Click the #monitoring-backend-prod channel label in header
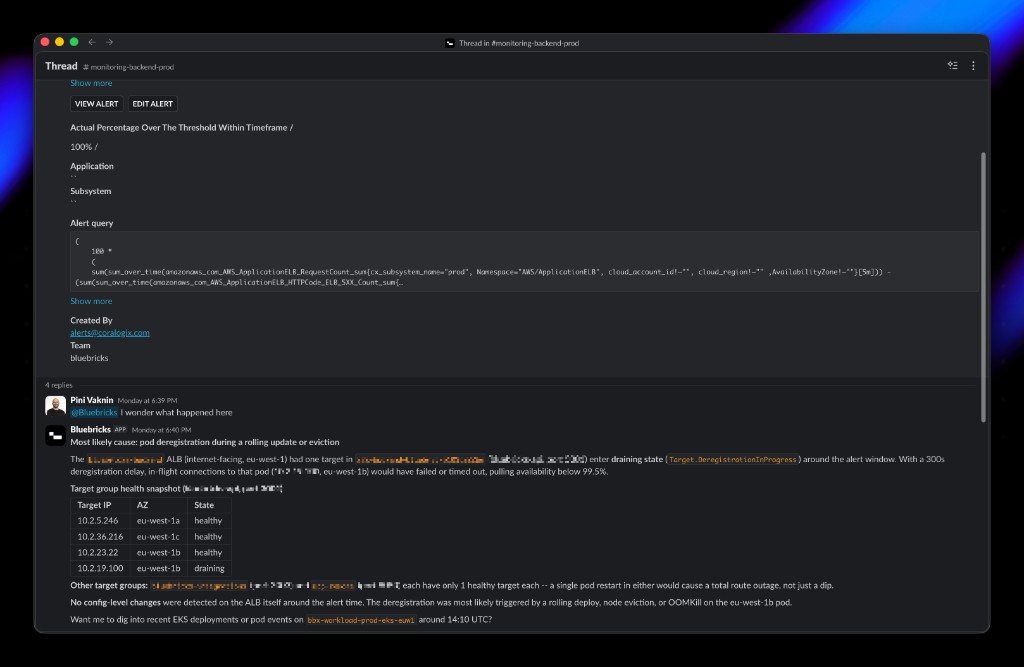This screenshot has width=1024, height=667. pyautogui.click(x=129, y=67)
